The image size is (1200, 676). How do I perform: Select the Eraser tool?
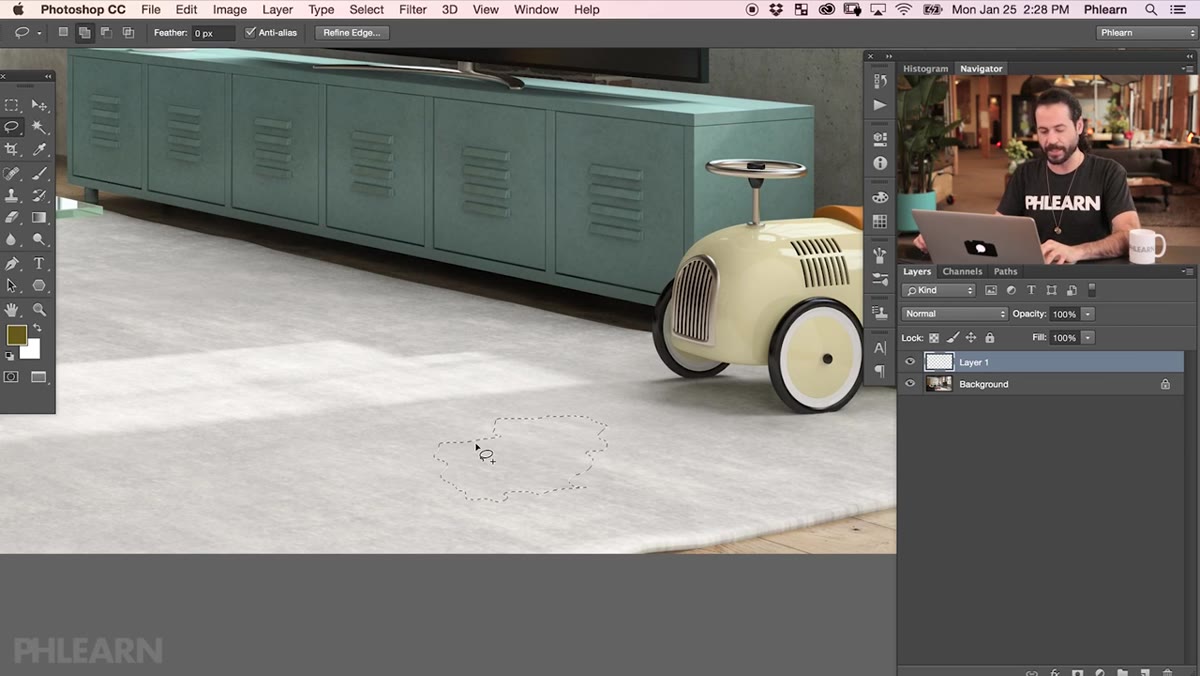pos(12,217)
